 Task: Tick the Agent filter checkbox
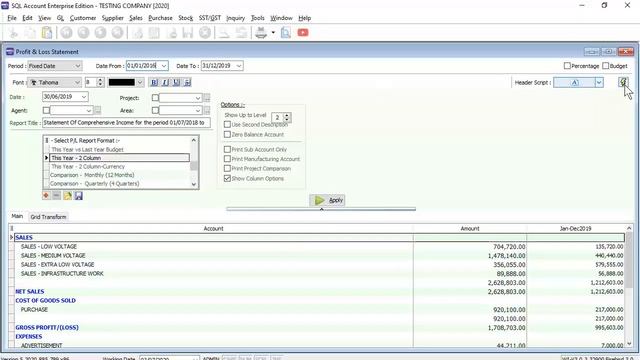point(46,111)
